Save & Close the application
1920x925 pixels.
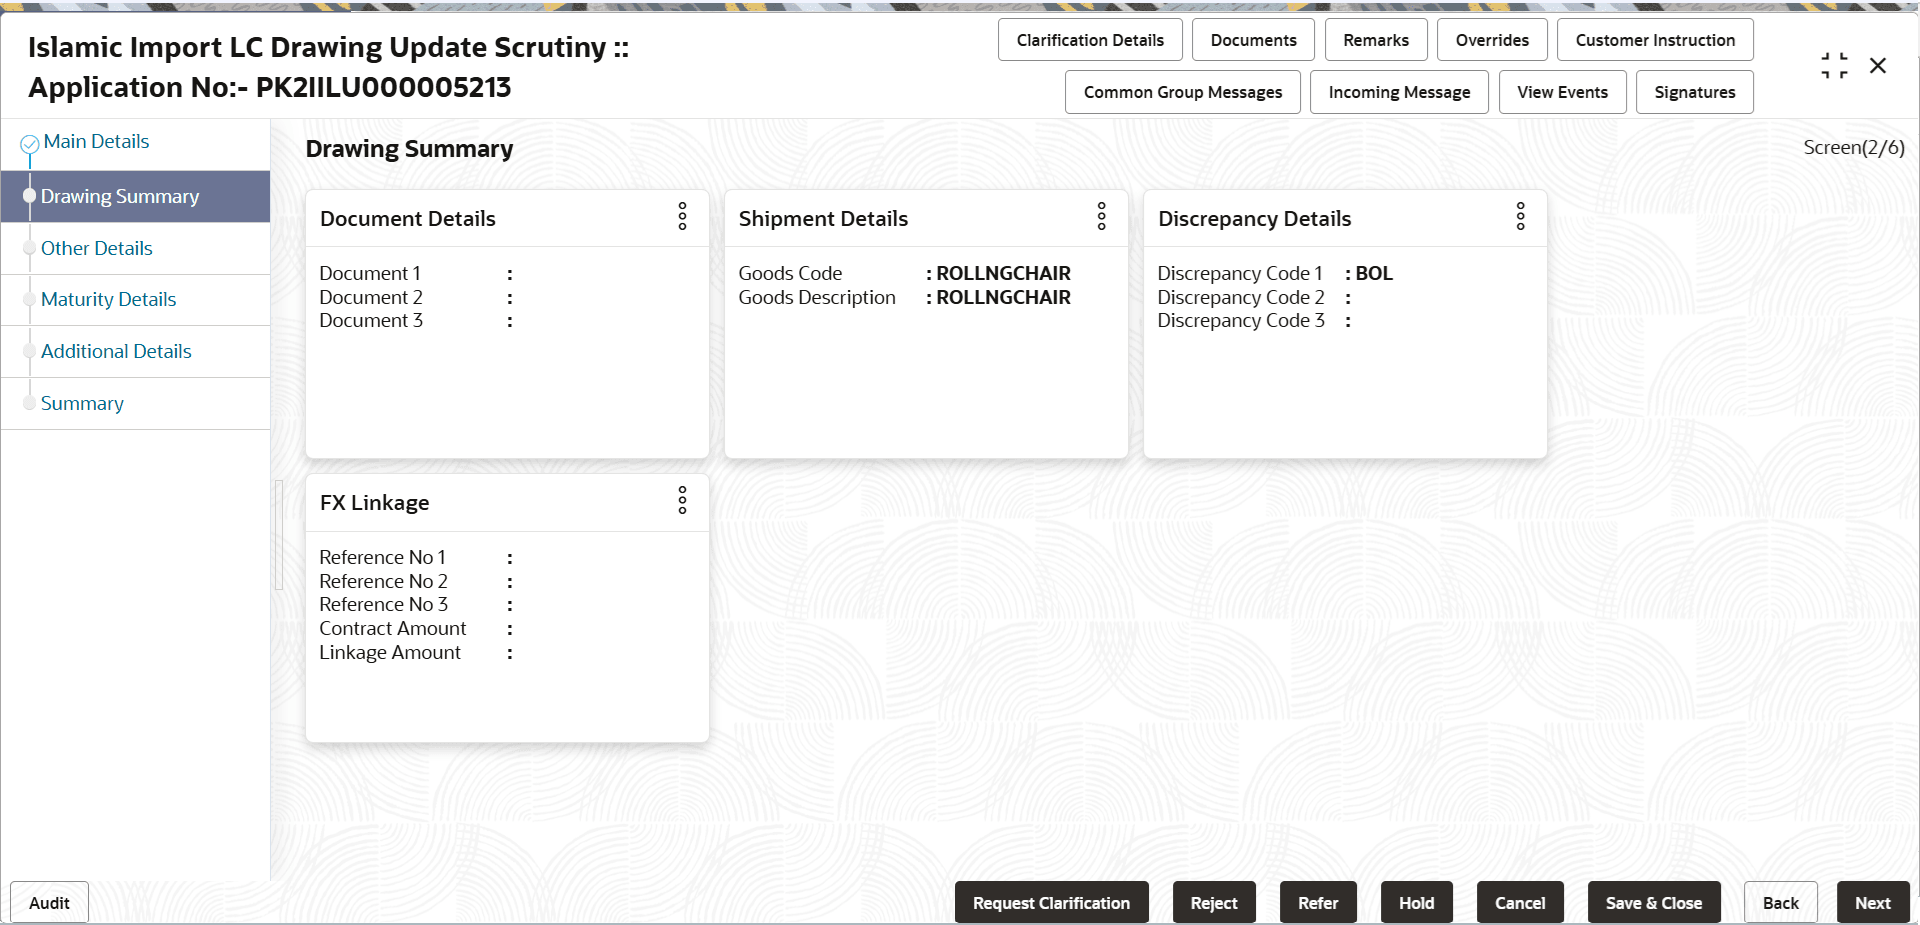(x=1653, y=902)
